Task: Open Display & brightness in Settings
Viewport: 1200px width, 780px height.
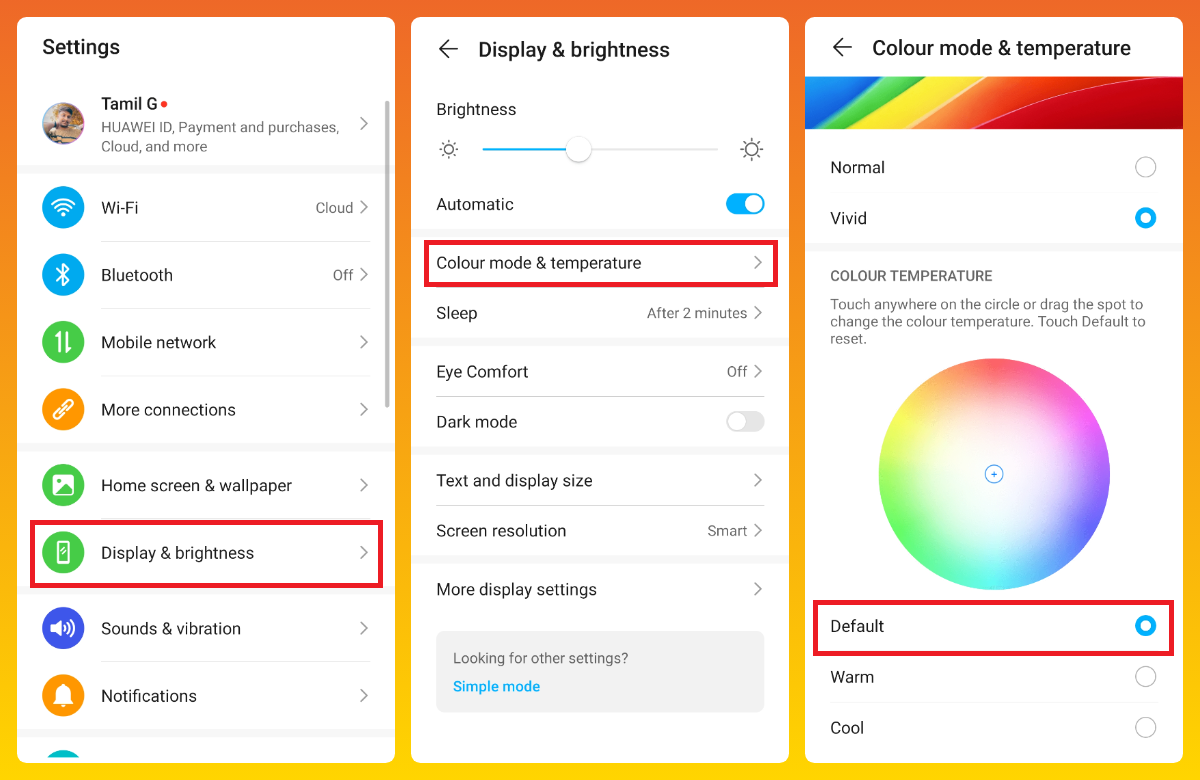Action: click(206, 553)
